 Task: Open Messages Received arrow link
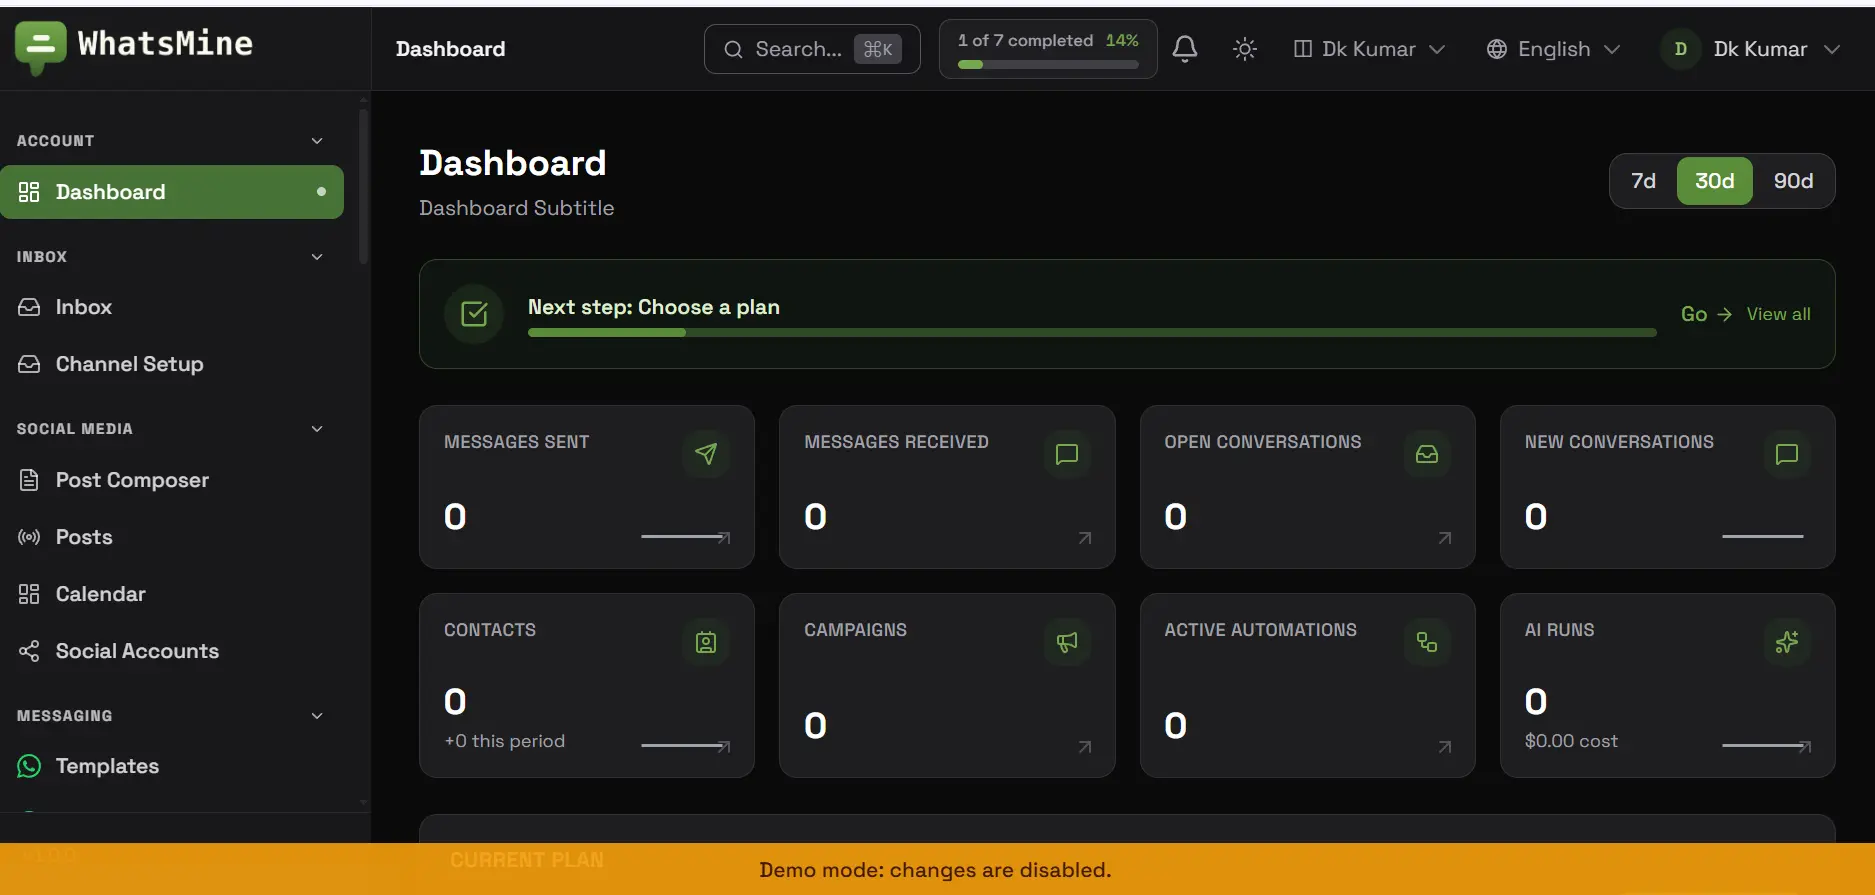click(1085, 538)
